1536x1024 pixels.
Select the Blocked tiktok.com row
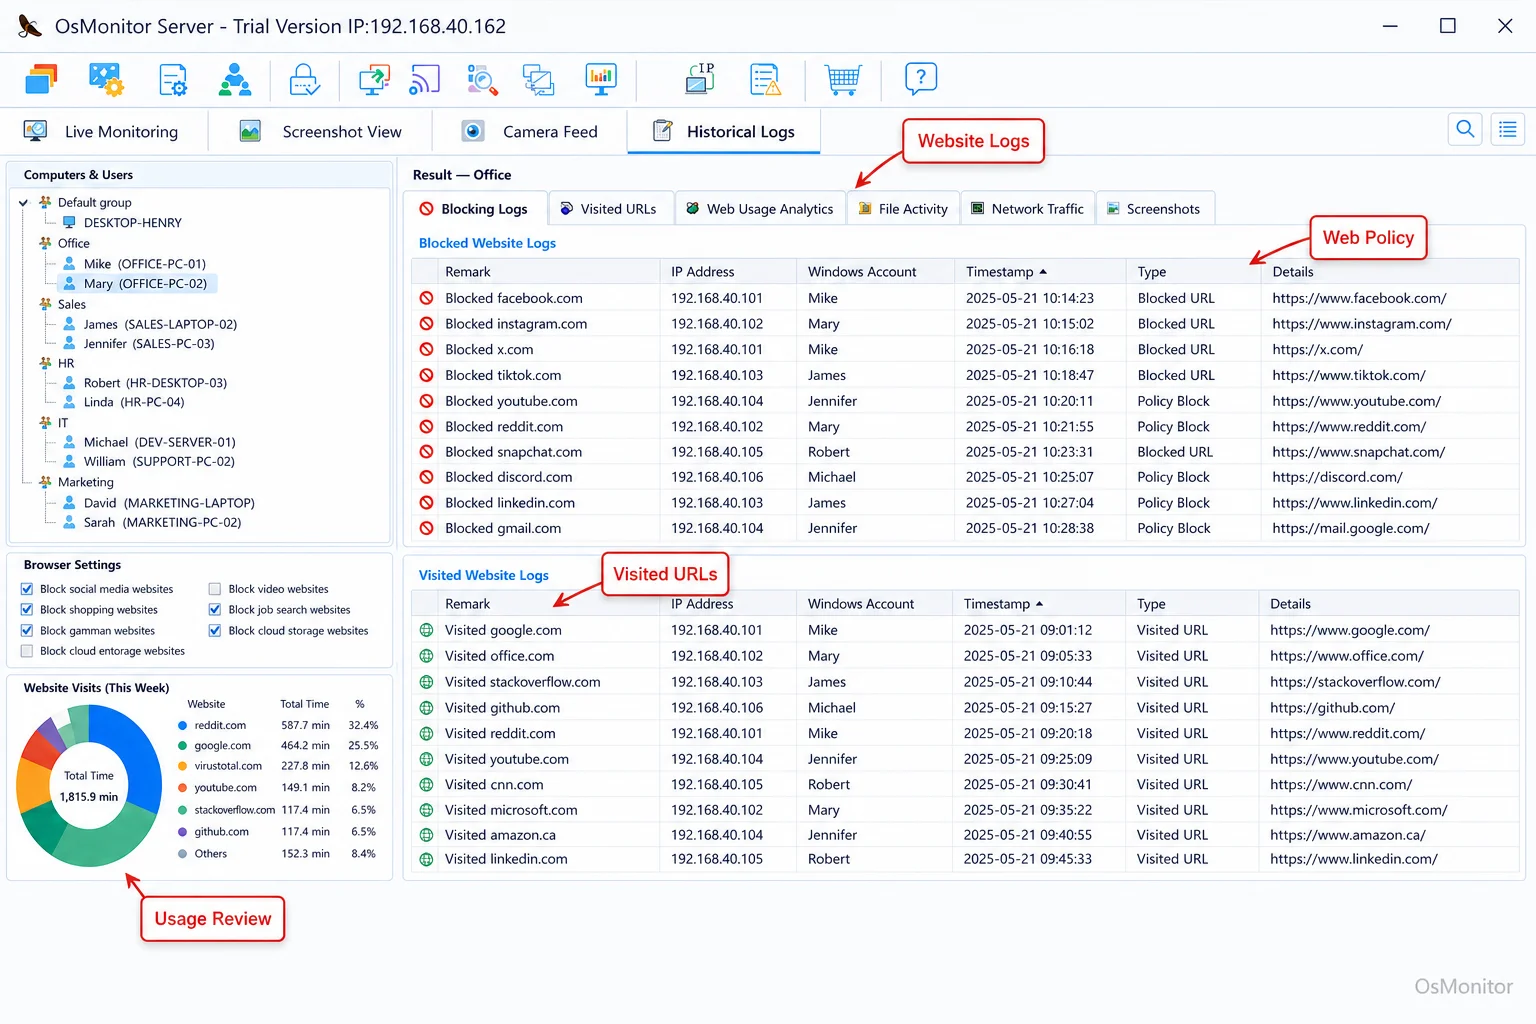point(964,375)
